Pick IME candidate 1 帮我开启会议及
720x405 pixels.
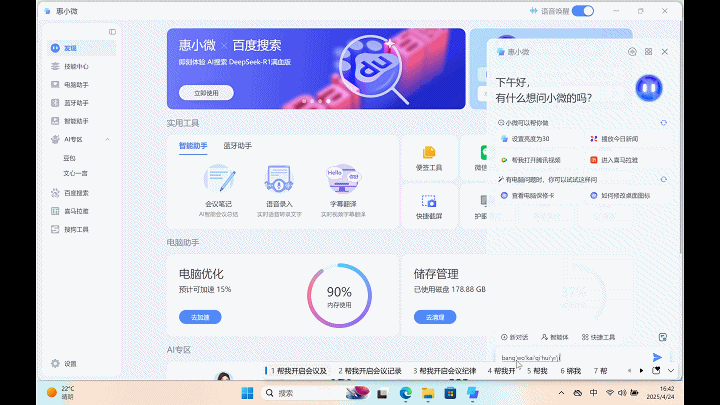point(299,371)
